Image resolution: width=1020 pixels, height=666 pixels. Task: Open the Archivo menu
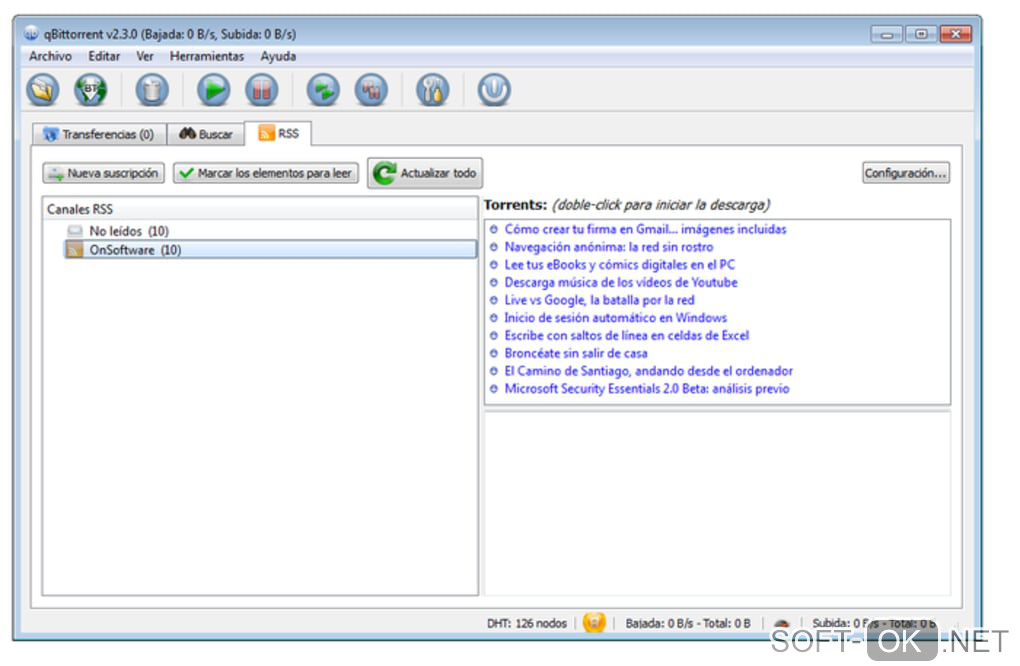click(x=50, y=56)
